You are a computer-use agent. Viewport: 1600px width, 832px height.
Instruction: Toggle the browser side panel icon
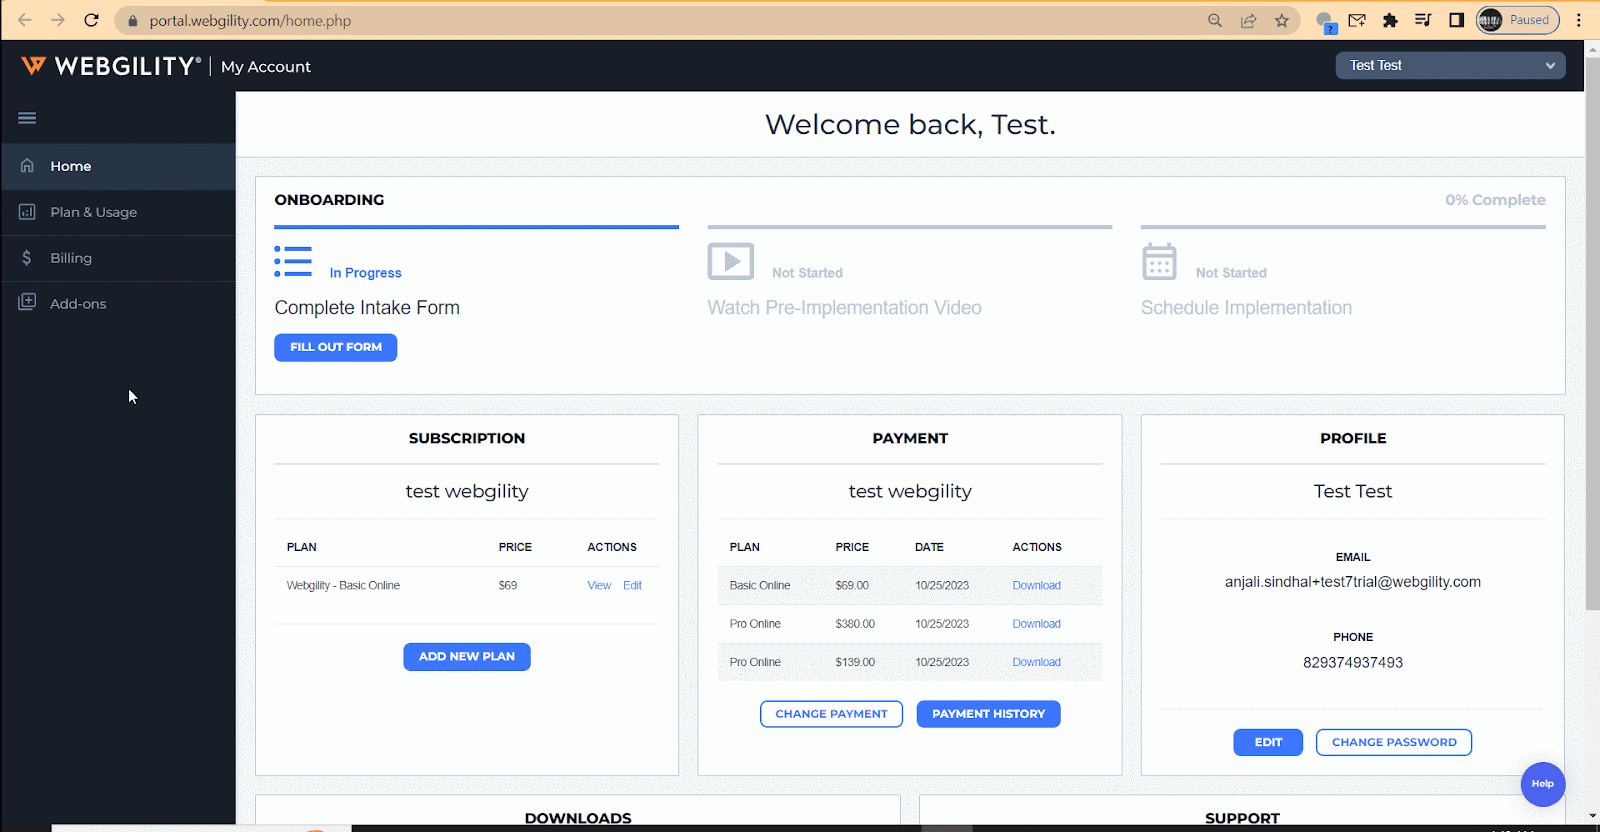[1456, 20]
